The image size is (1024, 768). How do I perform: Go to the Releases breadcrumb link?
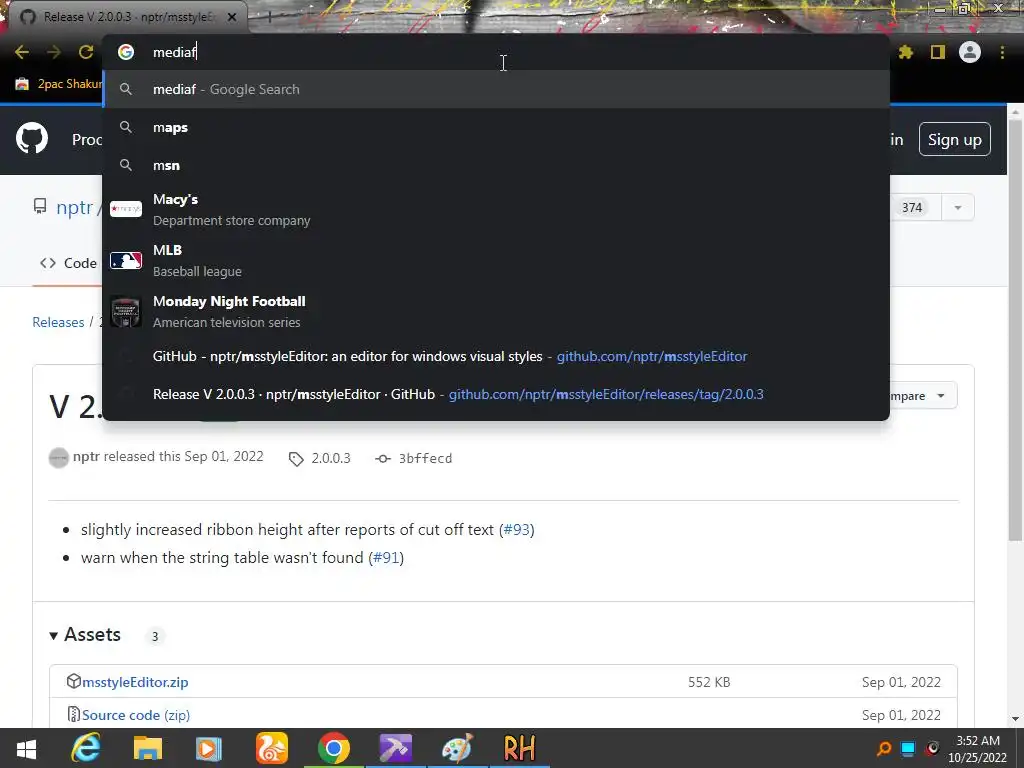[58, 322]
